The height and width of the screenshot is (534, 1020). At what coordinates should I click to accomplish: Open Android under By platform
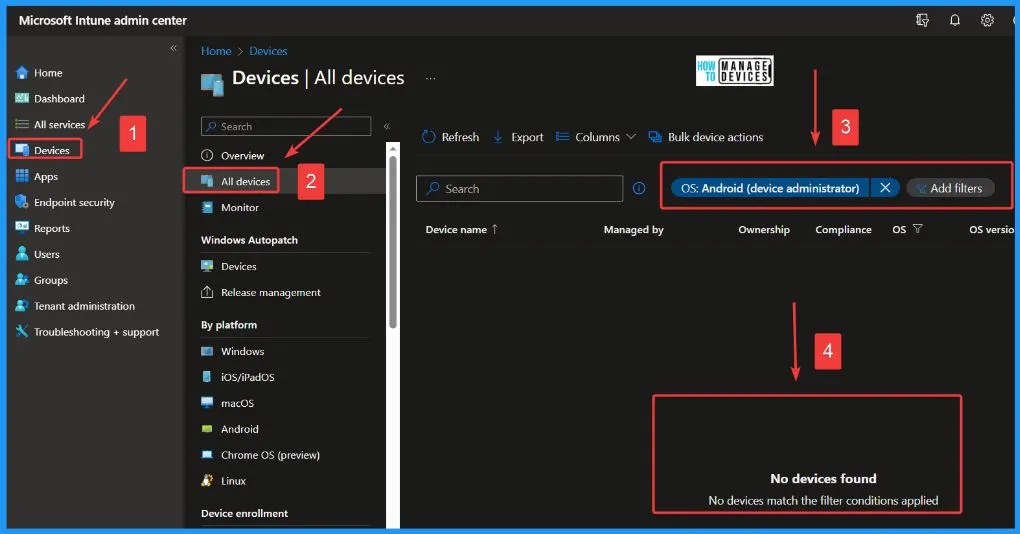pos(239,429)
